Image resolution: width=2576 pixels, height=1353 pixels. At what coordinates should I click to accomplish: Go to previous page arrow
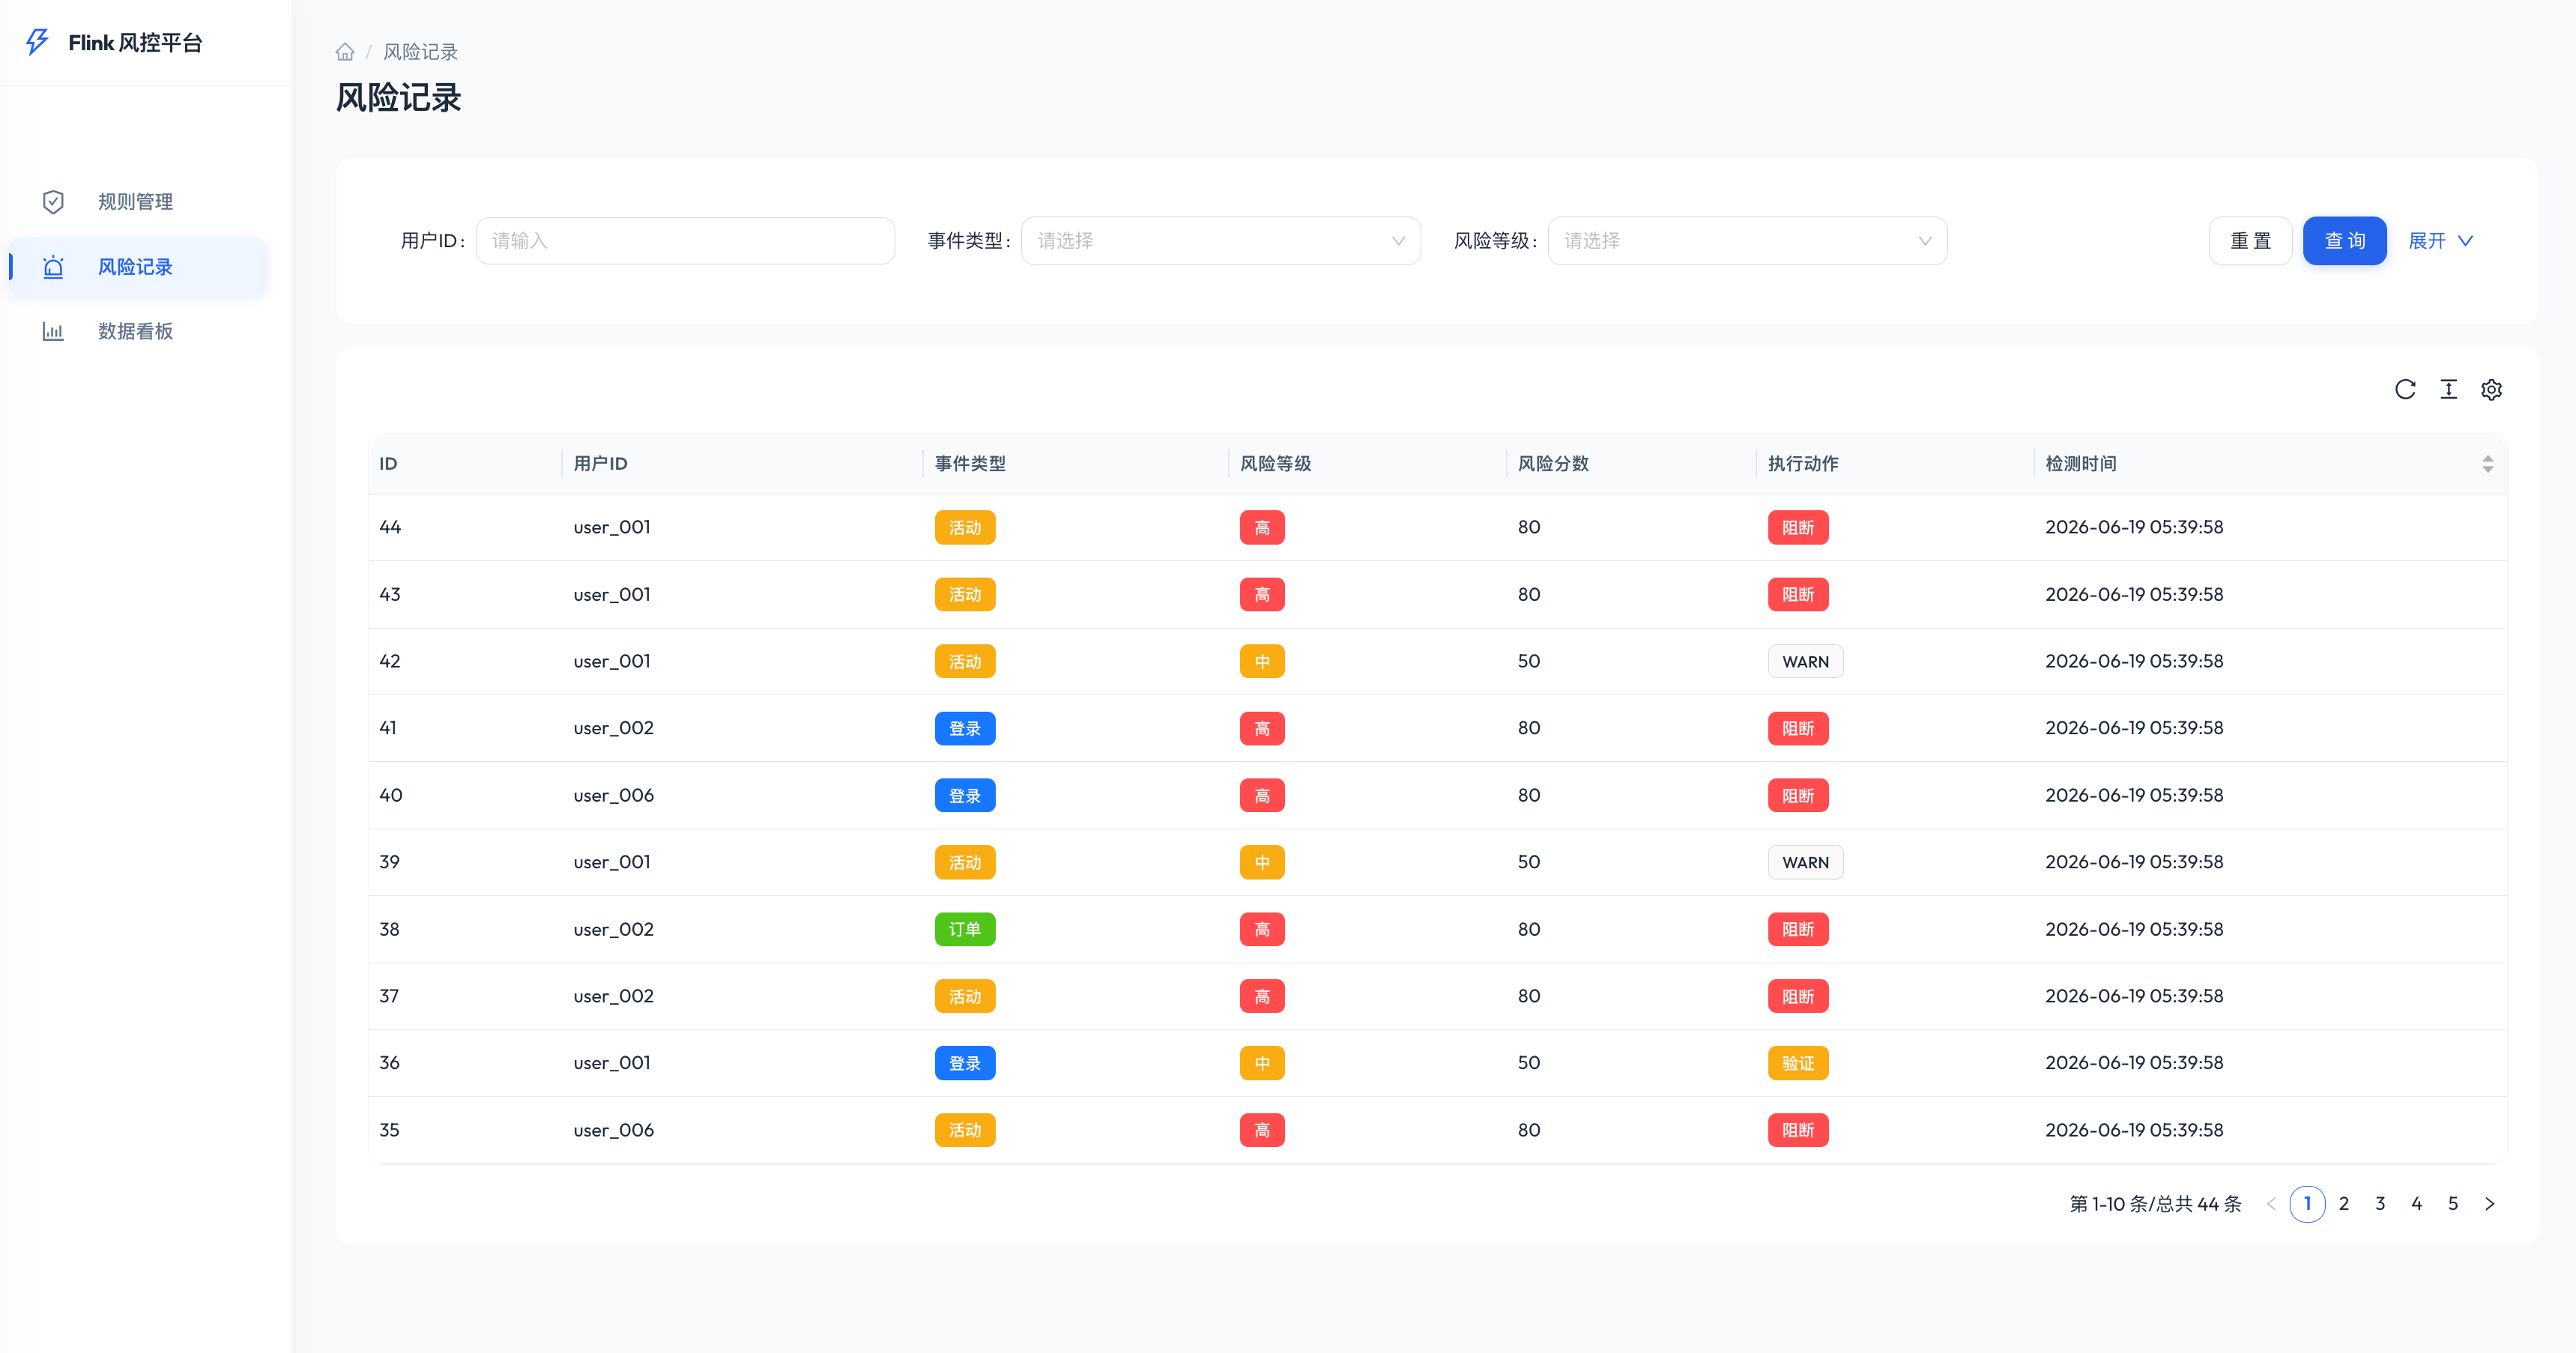coord(2271,1204)
